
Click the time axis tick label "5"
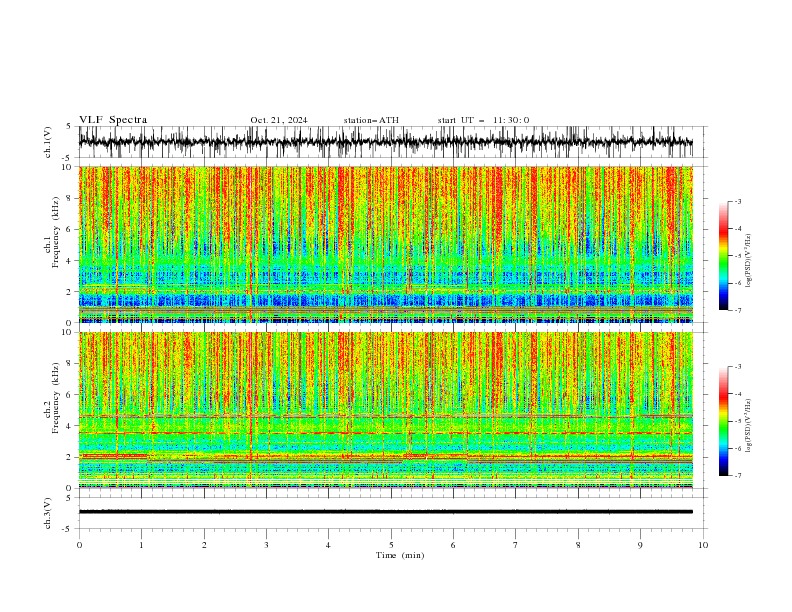pos(391,545)
